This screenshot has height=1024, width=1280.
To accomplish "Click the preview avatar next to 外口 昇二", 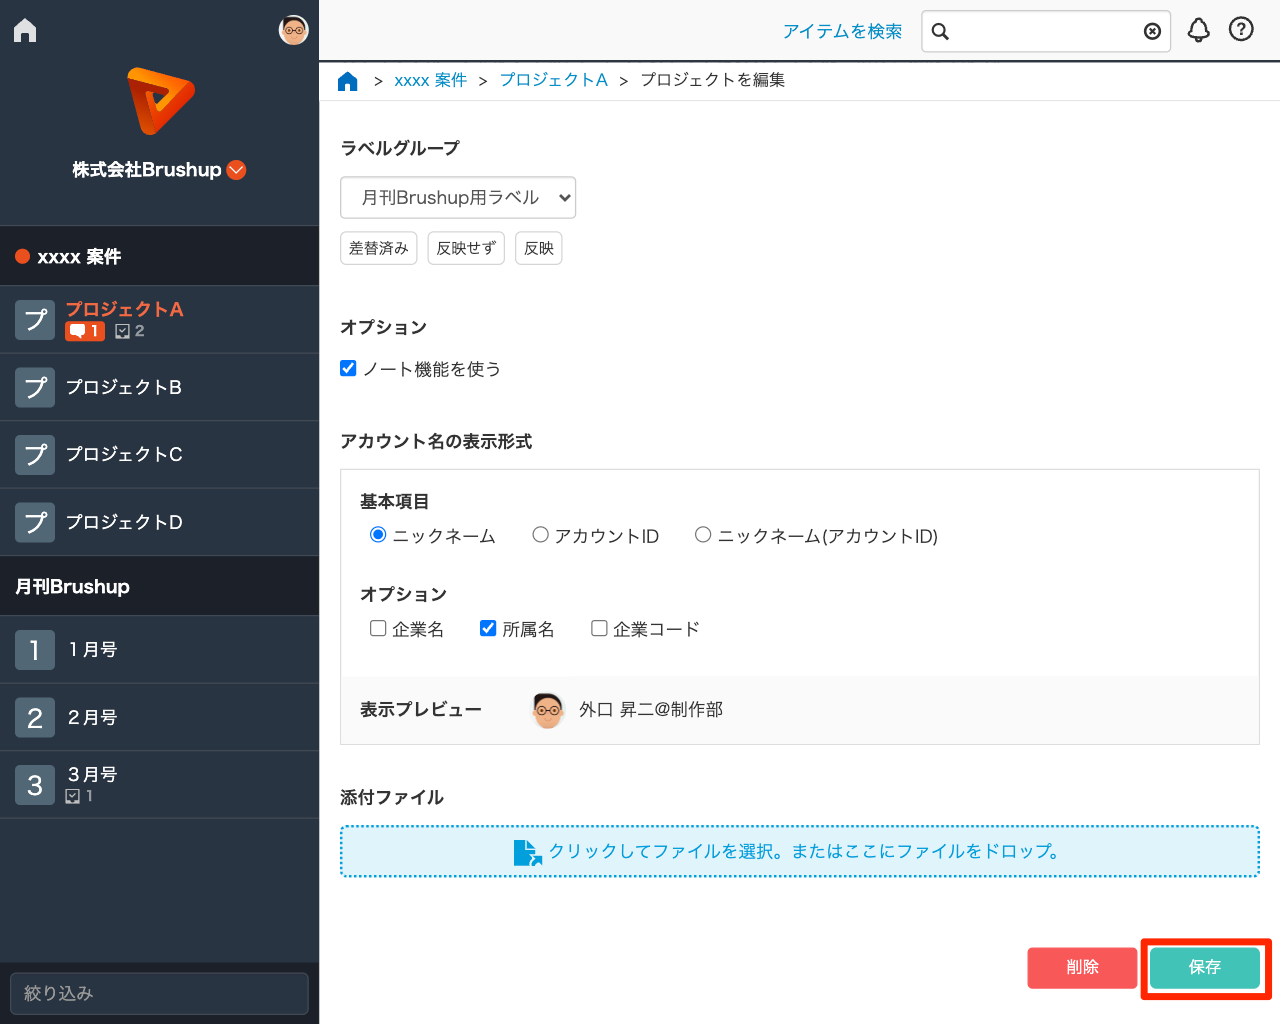I will click(x=548, y=710).
